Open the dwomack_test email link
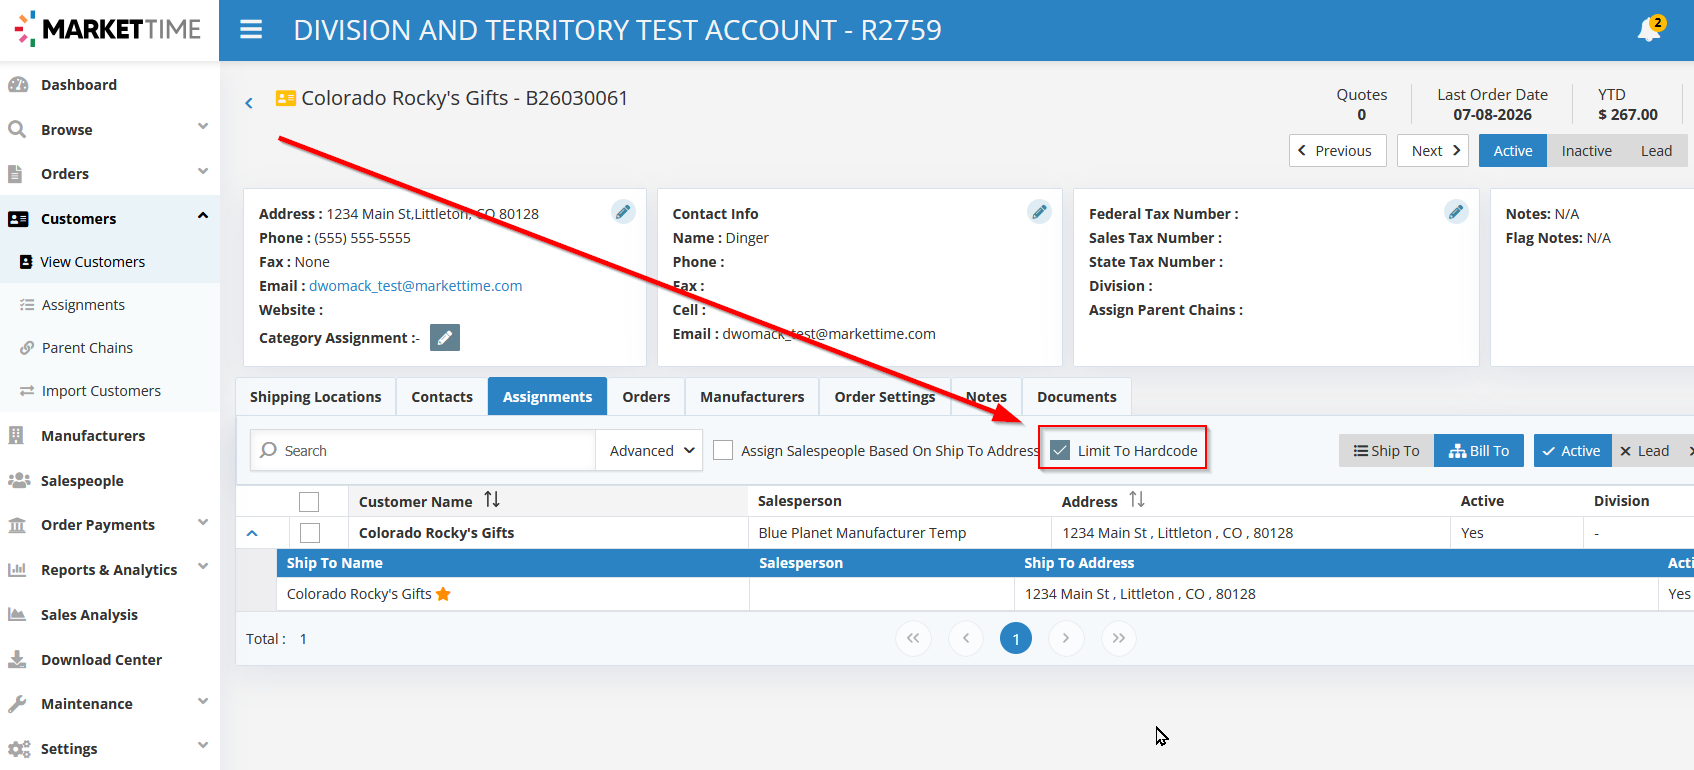The image size is (1694, 770). pyautogui.click(x=416, y=286)
